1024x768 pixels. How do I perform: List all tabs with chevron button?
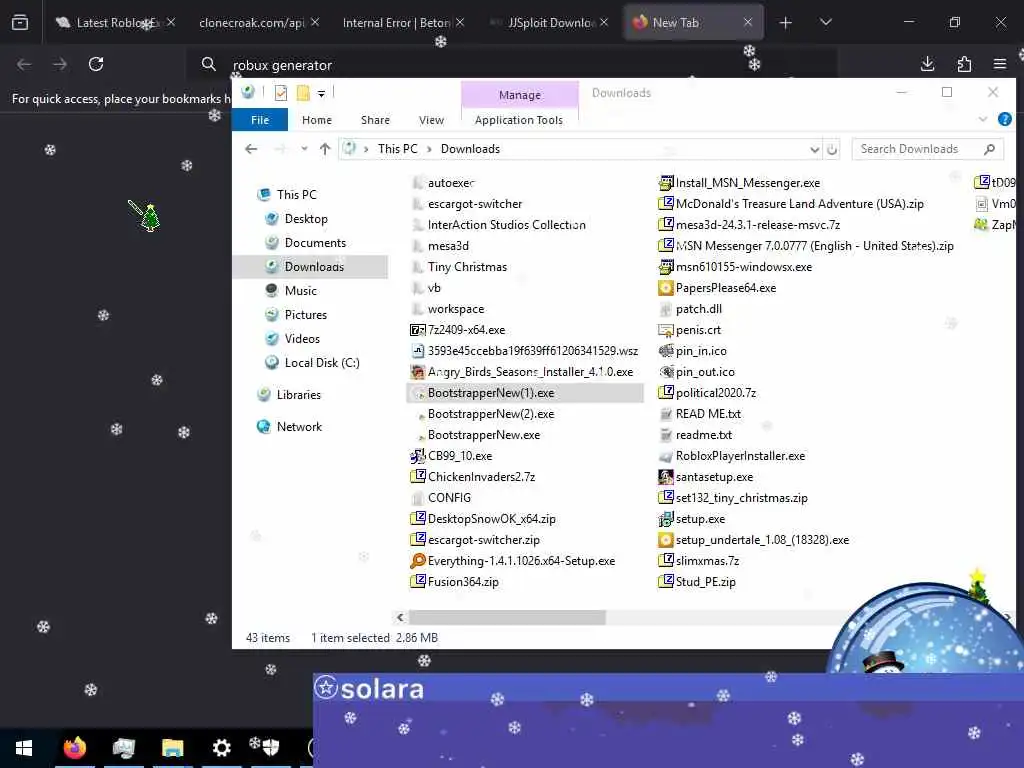(x=825, y=22)
